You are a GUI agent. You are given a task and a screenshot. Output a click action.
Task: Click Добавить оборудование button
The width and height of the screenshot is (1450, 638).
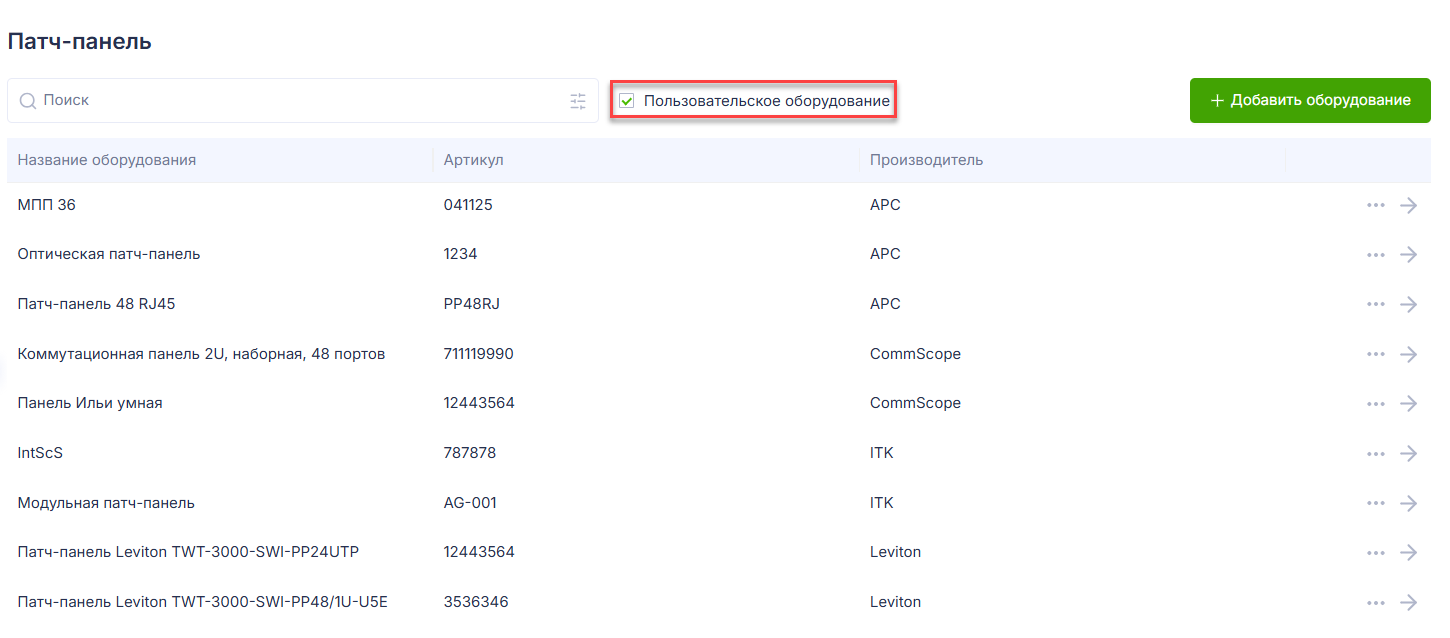click(1310, 101)
